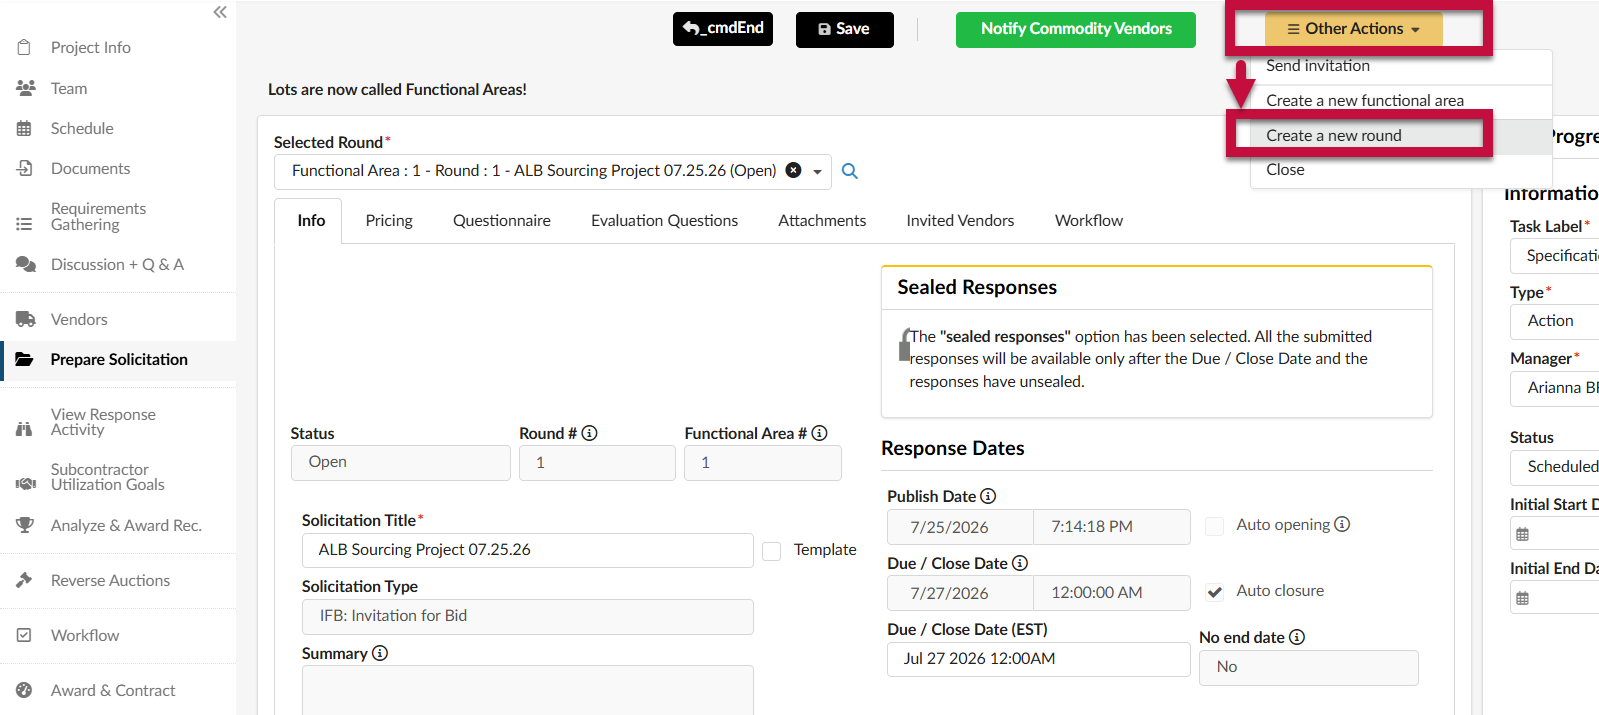
Task: Click the Documents file icon
Action: [x=24, y=168]
